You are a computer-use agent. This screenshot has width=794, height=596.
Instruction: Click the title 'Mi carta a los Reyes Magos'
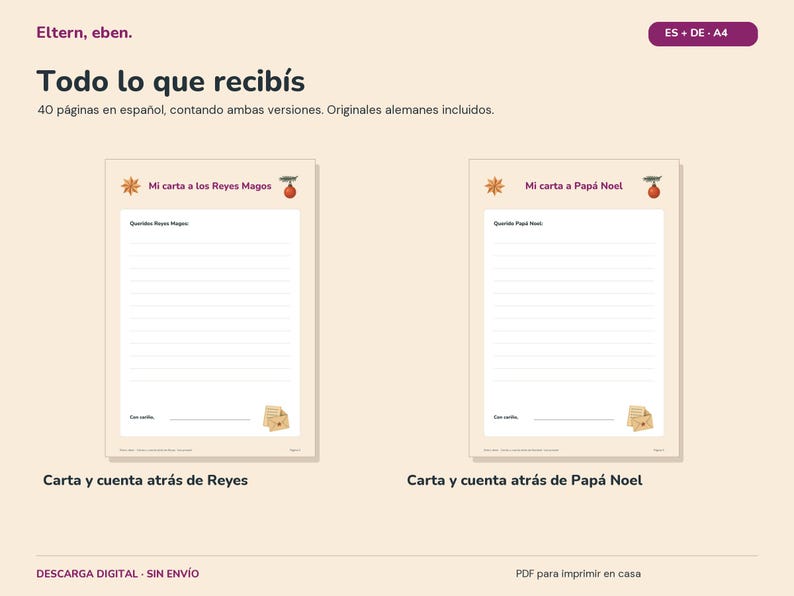210,186
